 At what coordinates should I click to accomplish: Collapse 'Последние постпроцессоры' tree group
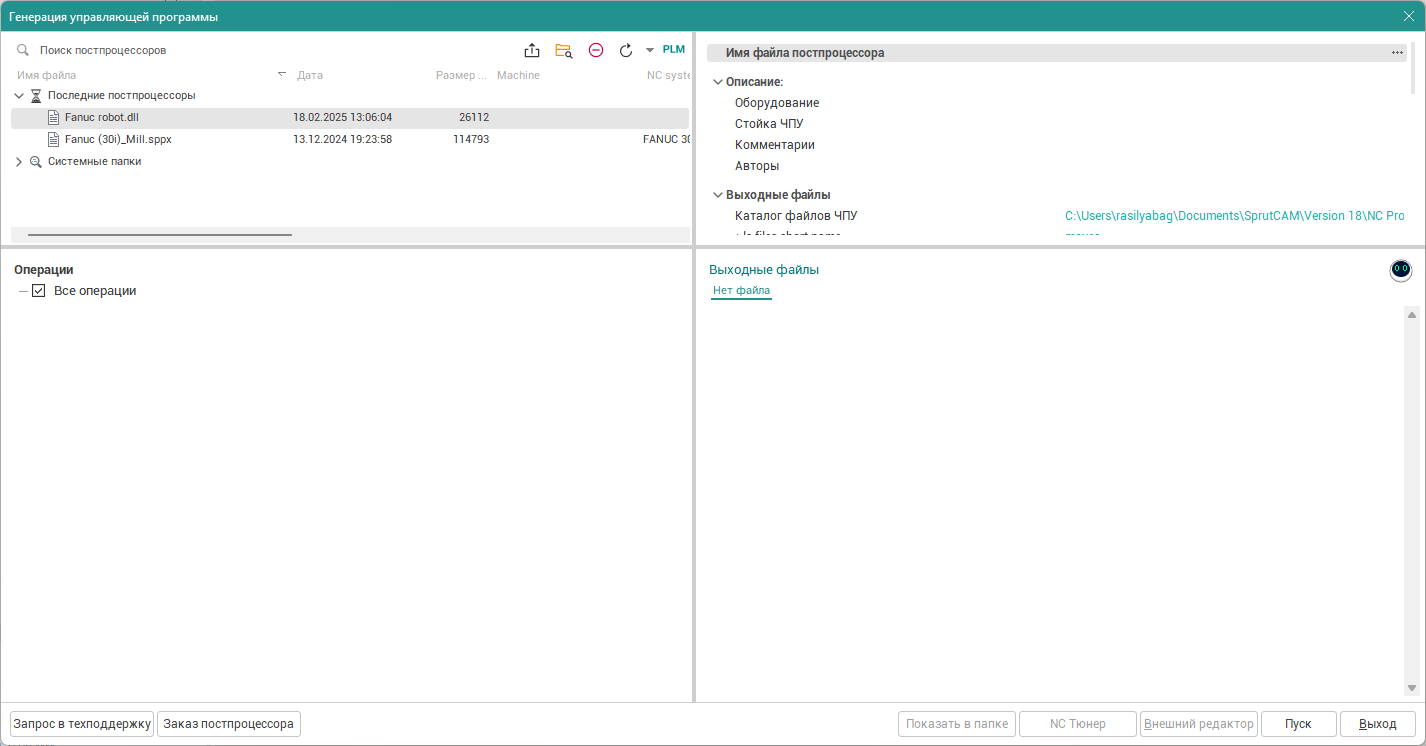point(19,96)
